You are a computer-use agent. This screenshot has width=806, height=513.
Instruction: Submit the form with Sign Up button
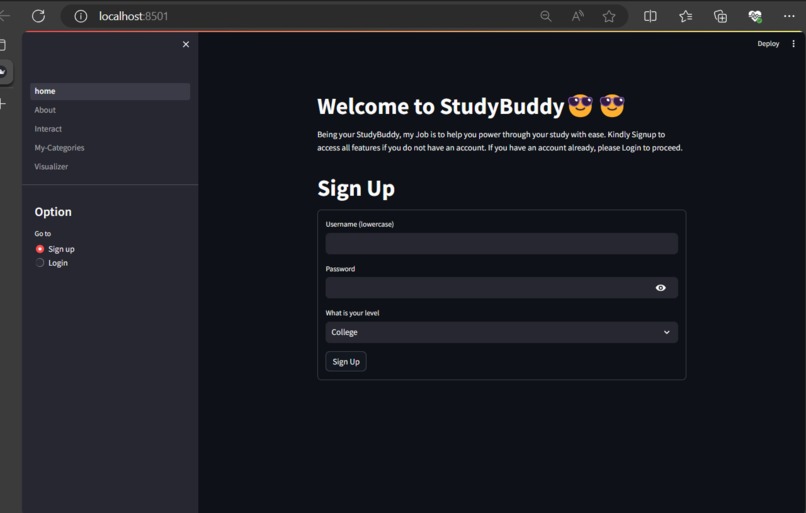pos(346,361)
